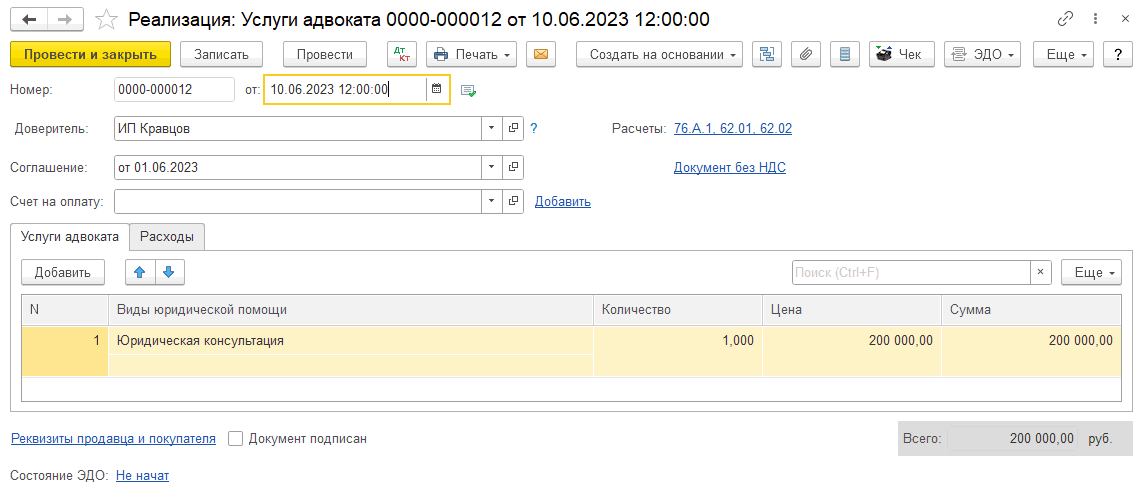Open the Печать dropdown menu
Viewport: 1136px width, 485px height.
[471, 54]
